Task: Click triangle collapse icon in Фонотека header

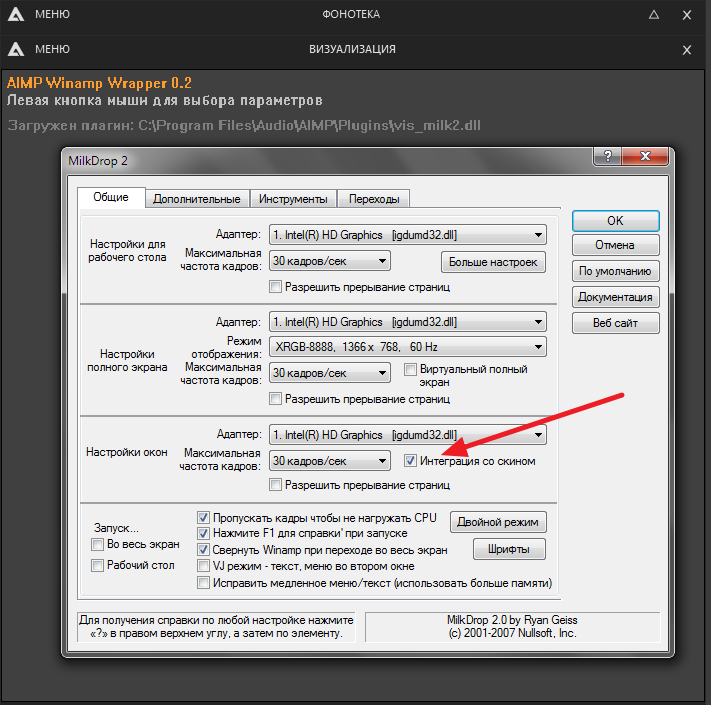Action: 654,15
